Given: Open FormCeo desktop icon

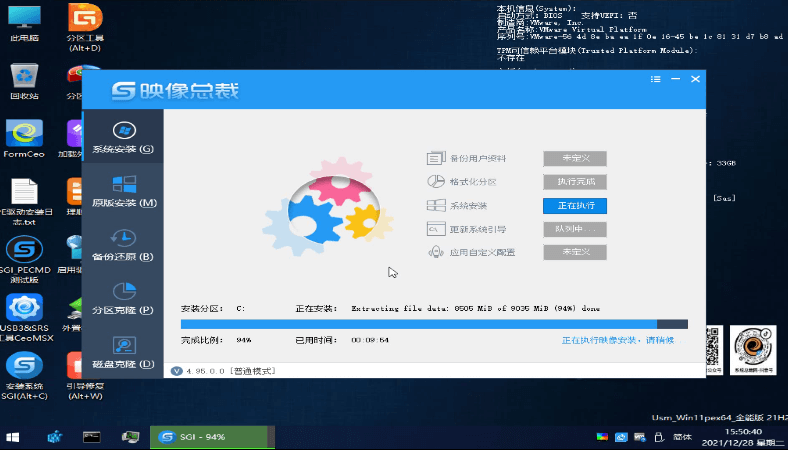Looking at the screenshot, I should point(24,139).
